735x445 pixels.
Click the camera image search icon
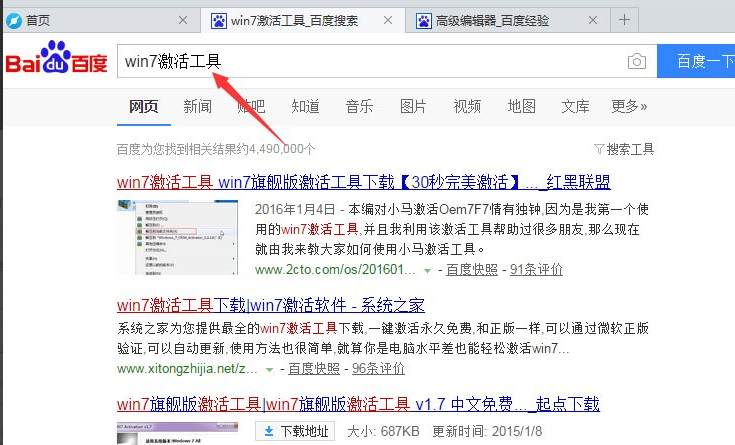[x=636, y=62]
